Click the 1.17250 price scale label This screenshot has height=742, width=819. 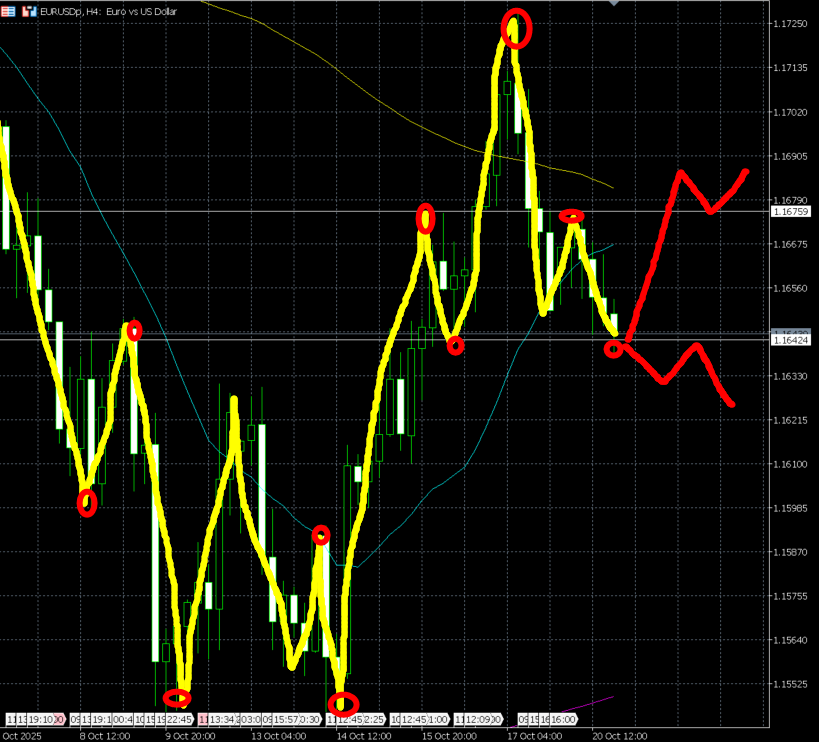click(x=791, y=23)
